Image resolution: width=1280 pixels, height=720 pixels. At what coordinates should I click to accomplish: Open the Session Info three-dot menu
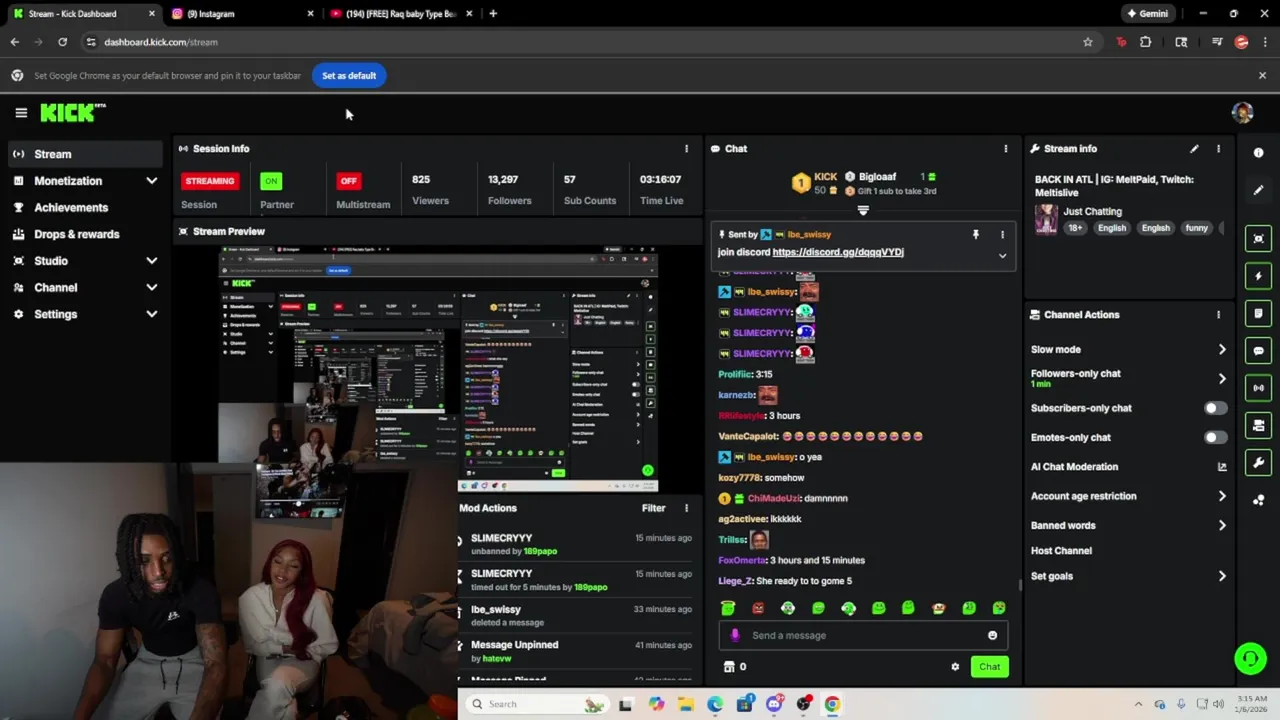(686, 149)
